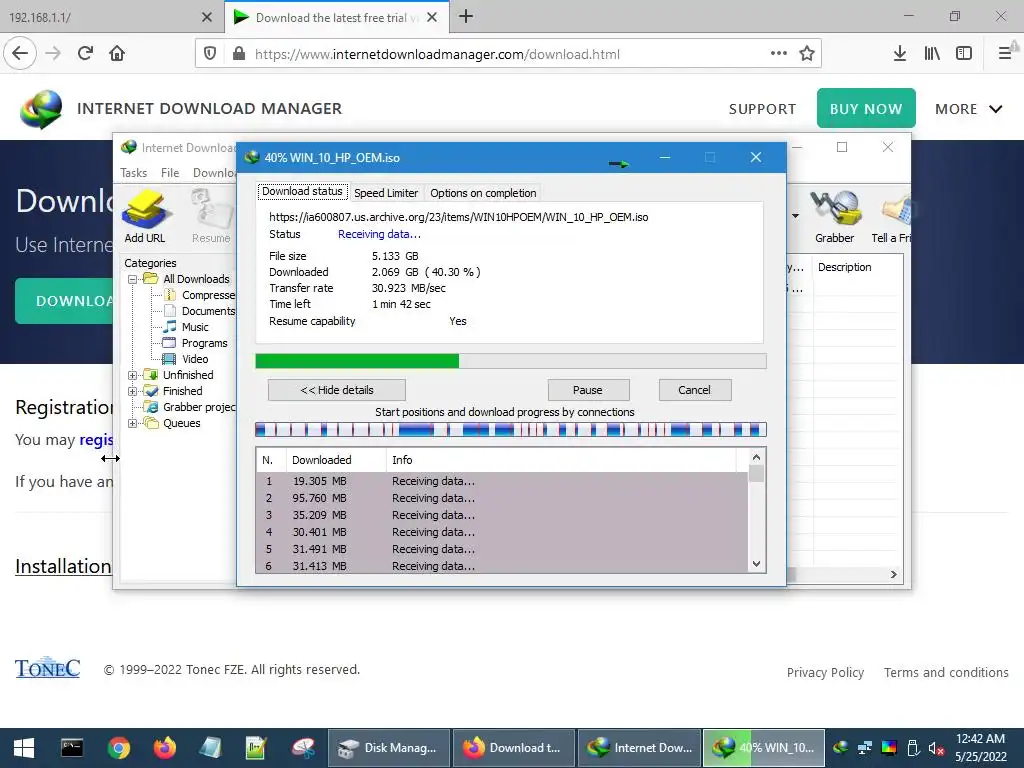Expand the Unfinished category node
1024x768 pixels.
pyautogui.click(x=133, y=376)
